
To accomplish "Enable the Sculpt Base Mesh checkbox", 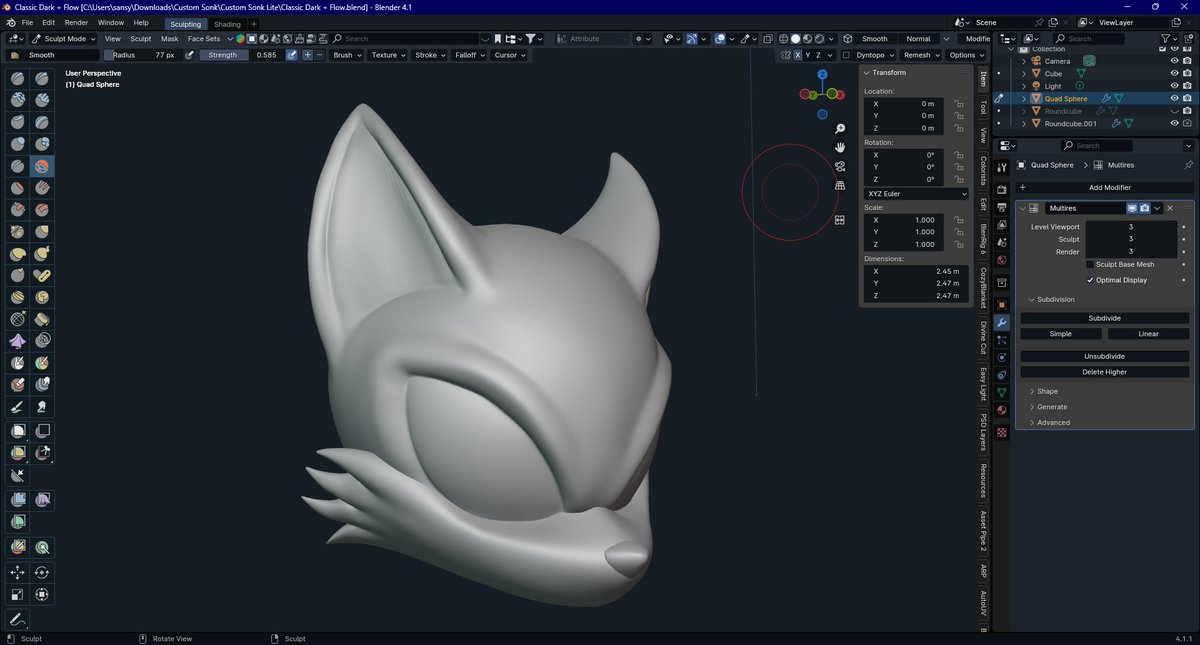I will click(x=1090, y=264).
